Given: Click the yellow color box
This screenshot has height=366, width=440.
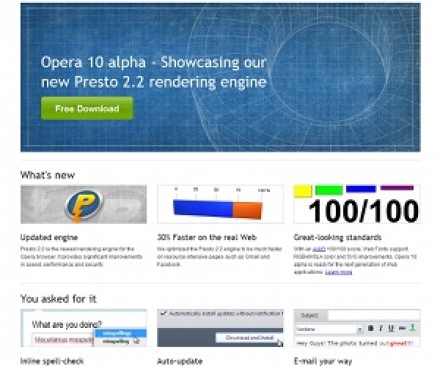Looking at the screenshot, I should click(303, 191).
